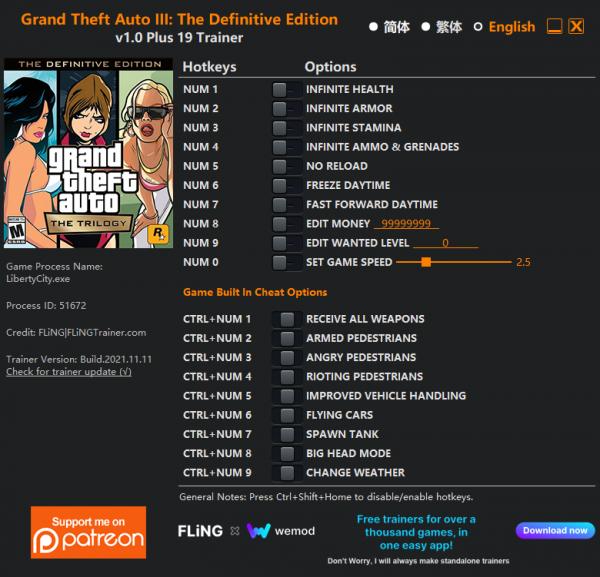Click CTRL+NUM 1 hotkey label

[217, 319]
